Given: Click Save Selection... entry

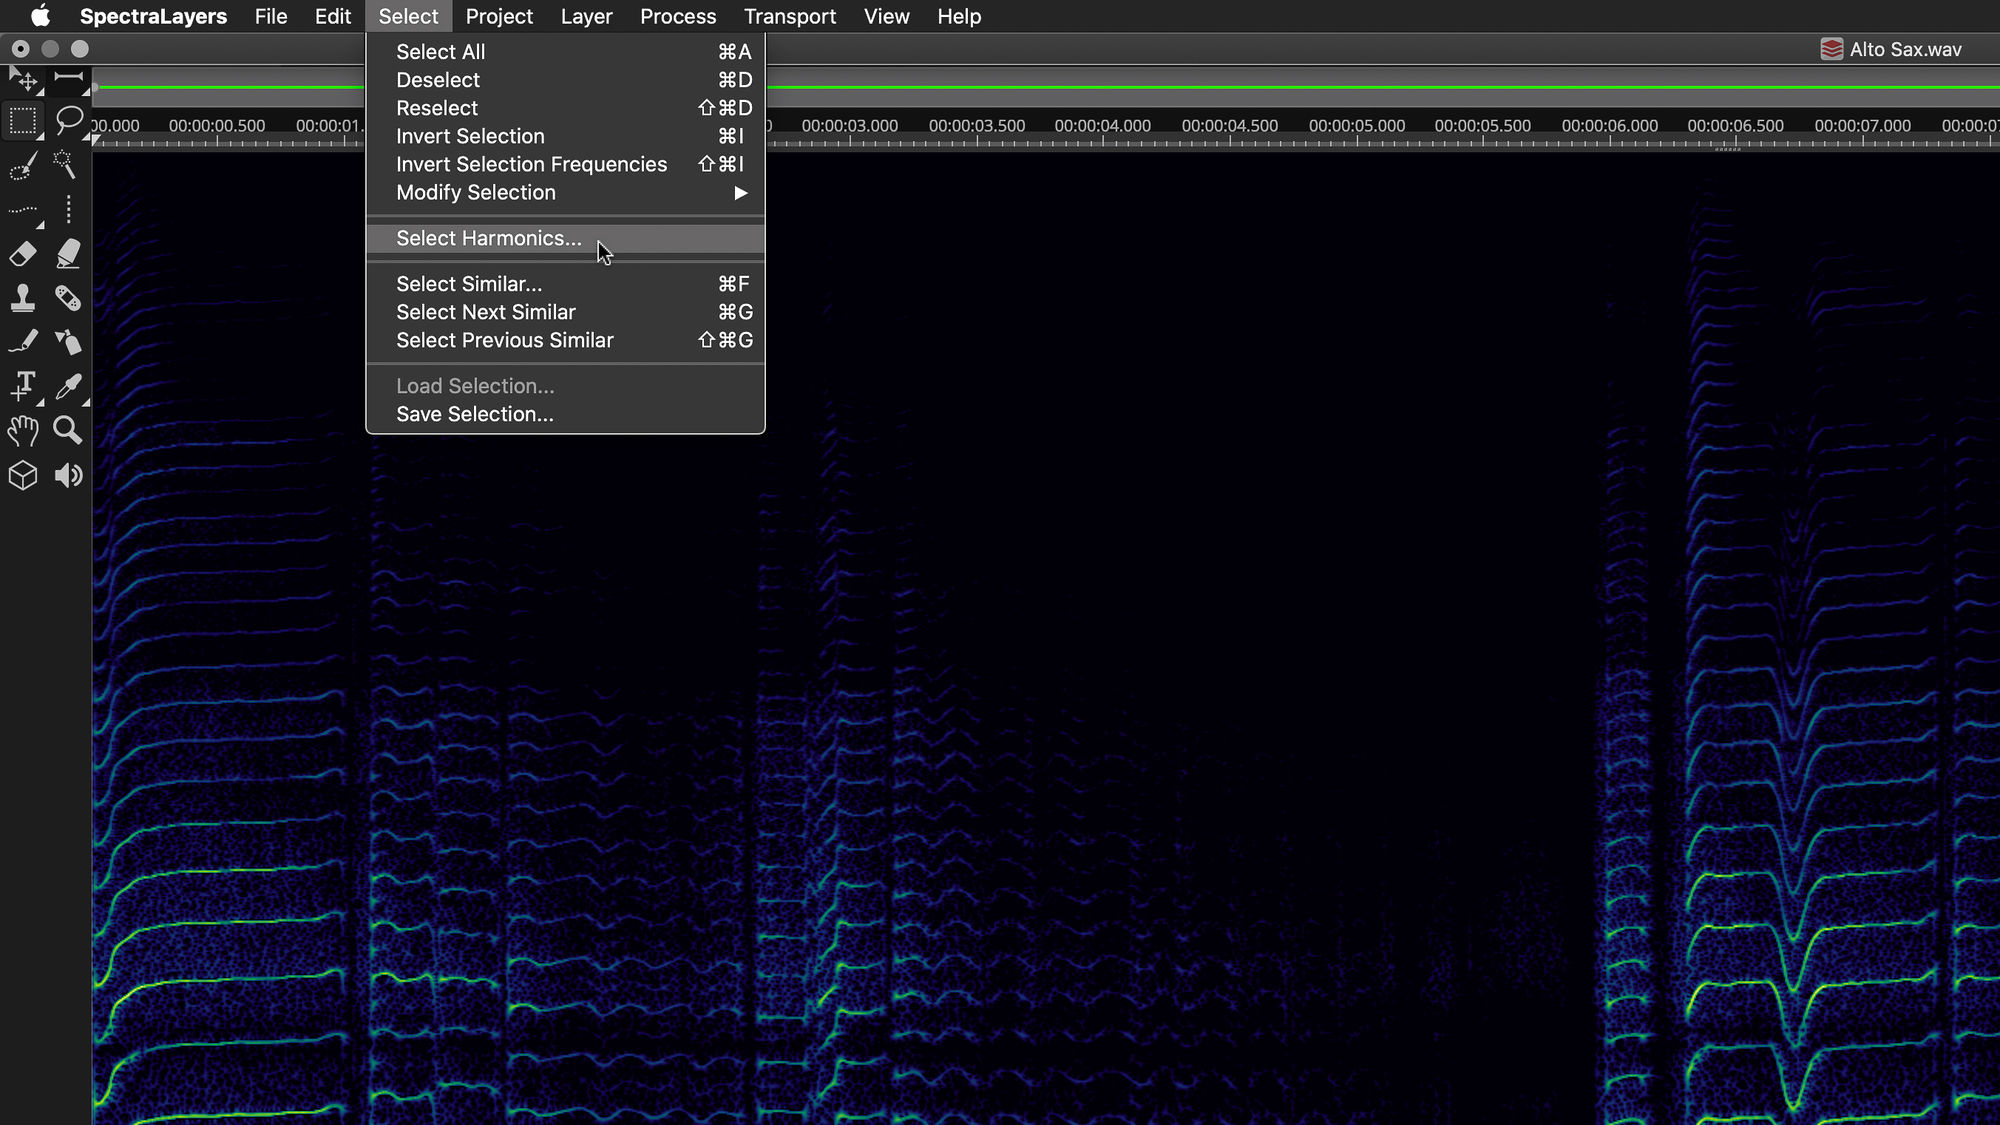Looking at the screenshot, I should (565, 414).
